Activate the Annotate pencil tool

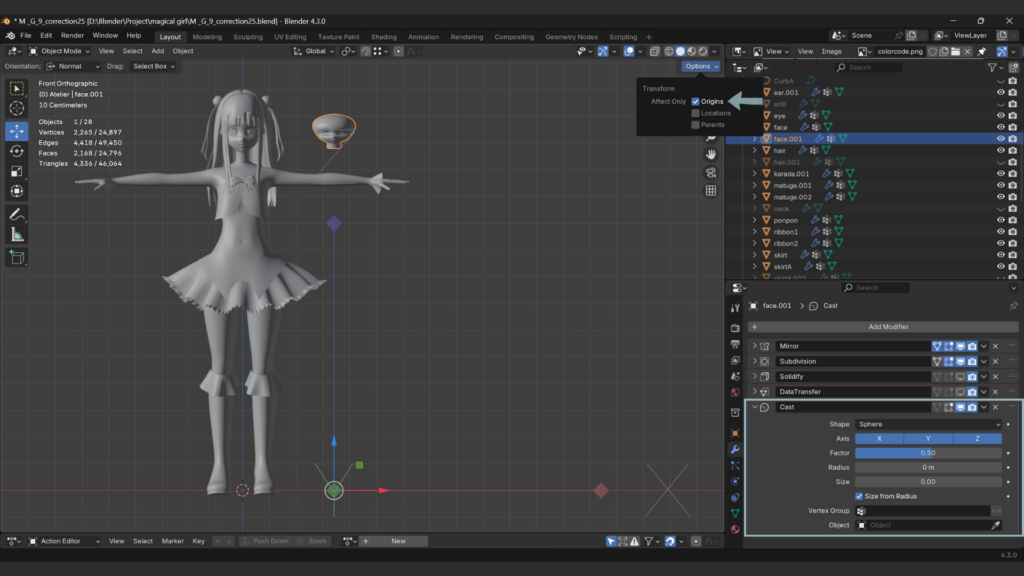click(x=17, y=214)
